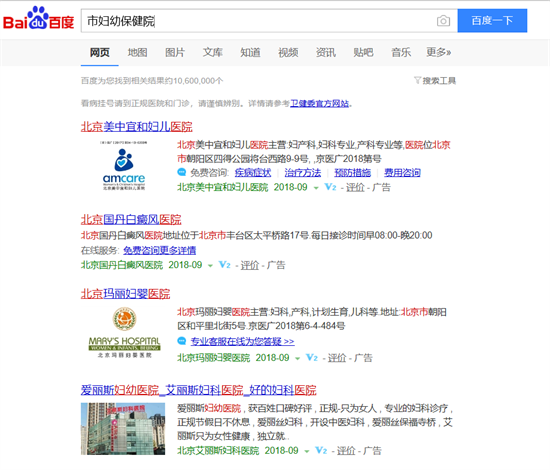The height and width of the screenshot is (470, 550).
Task: Click V2 badge in 玛丽妇婴 result
Action: coord(312,357)
